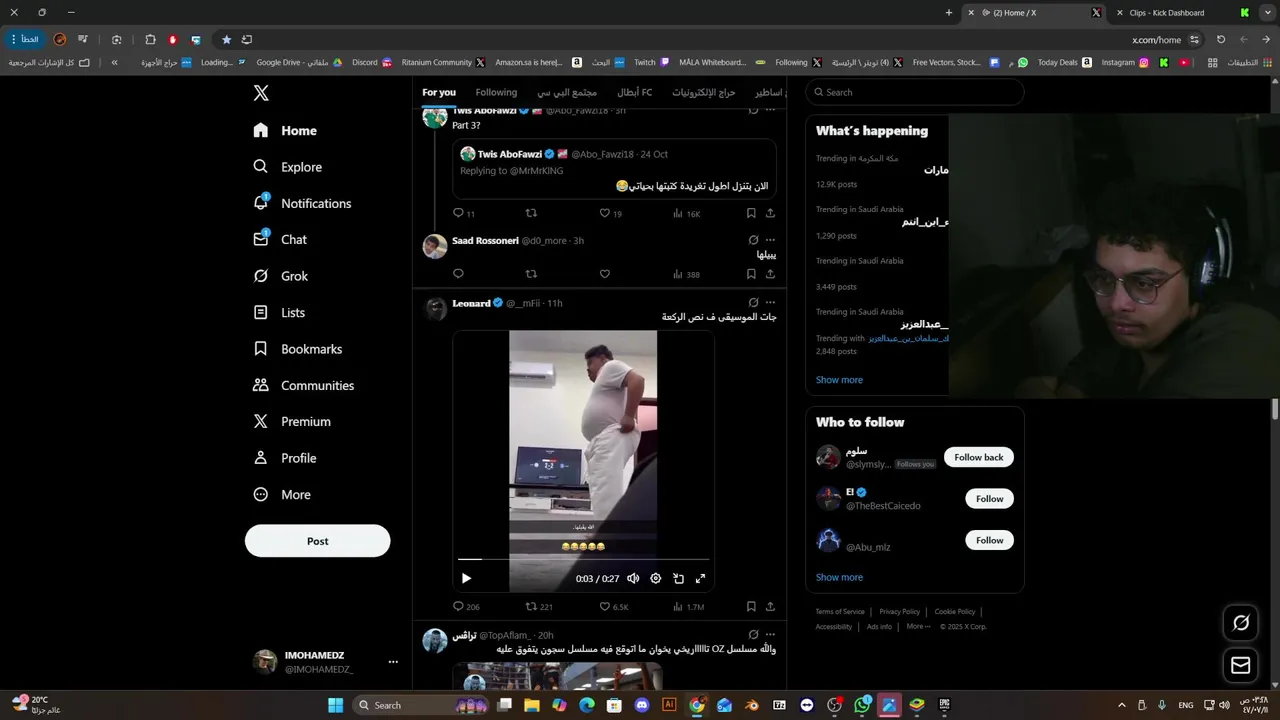Open Notifications from the sidebar
The image size is (1280, 720).
302,203
